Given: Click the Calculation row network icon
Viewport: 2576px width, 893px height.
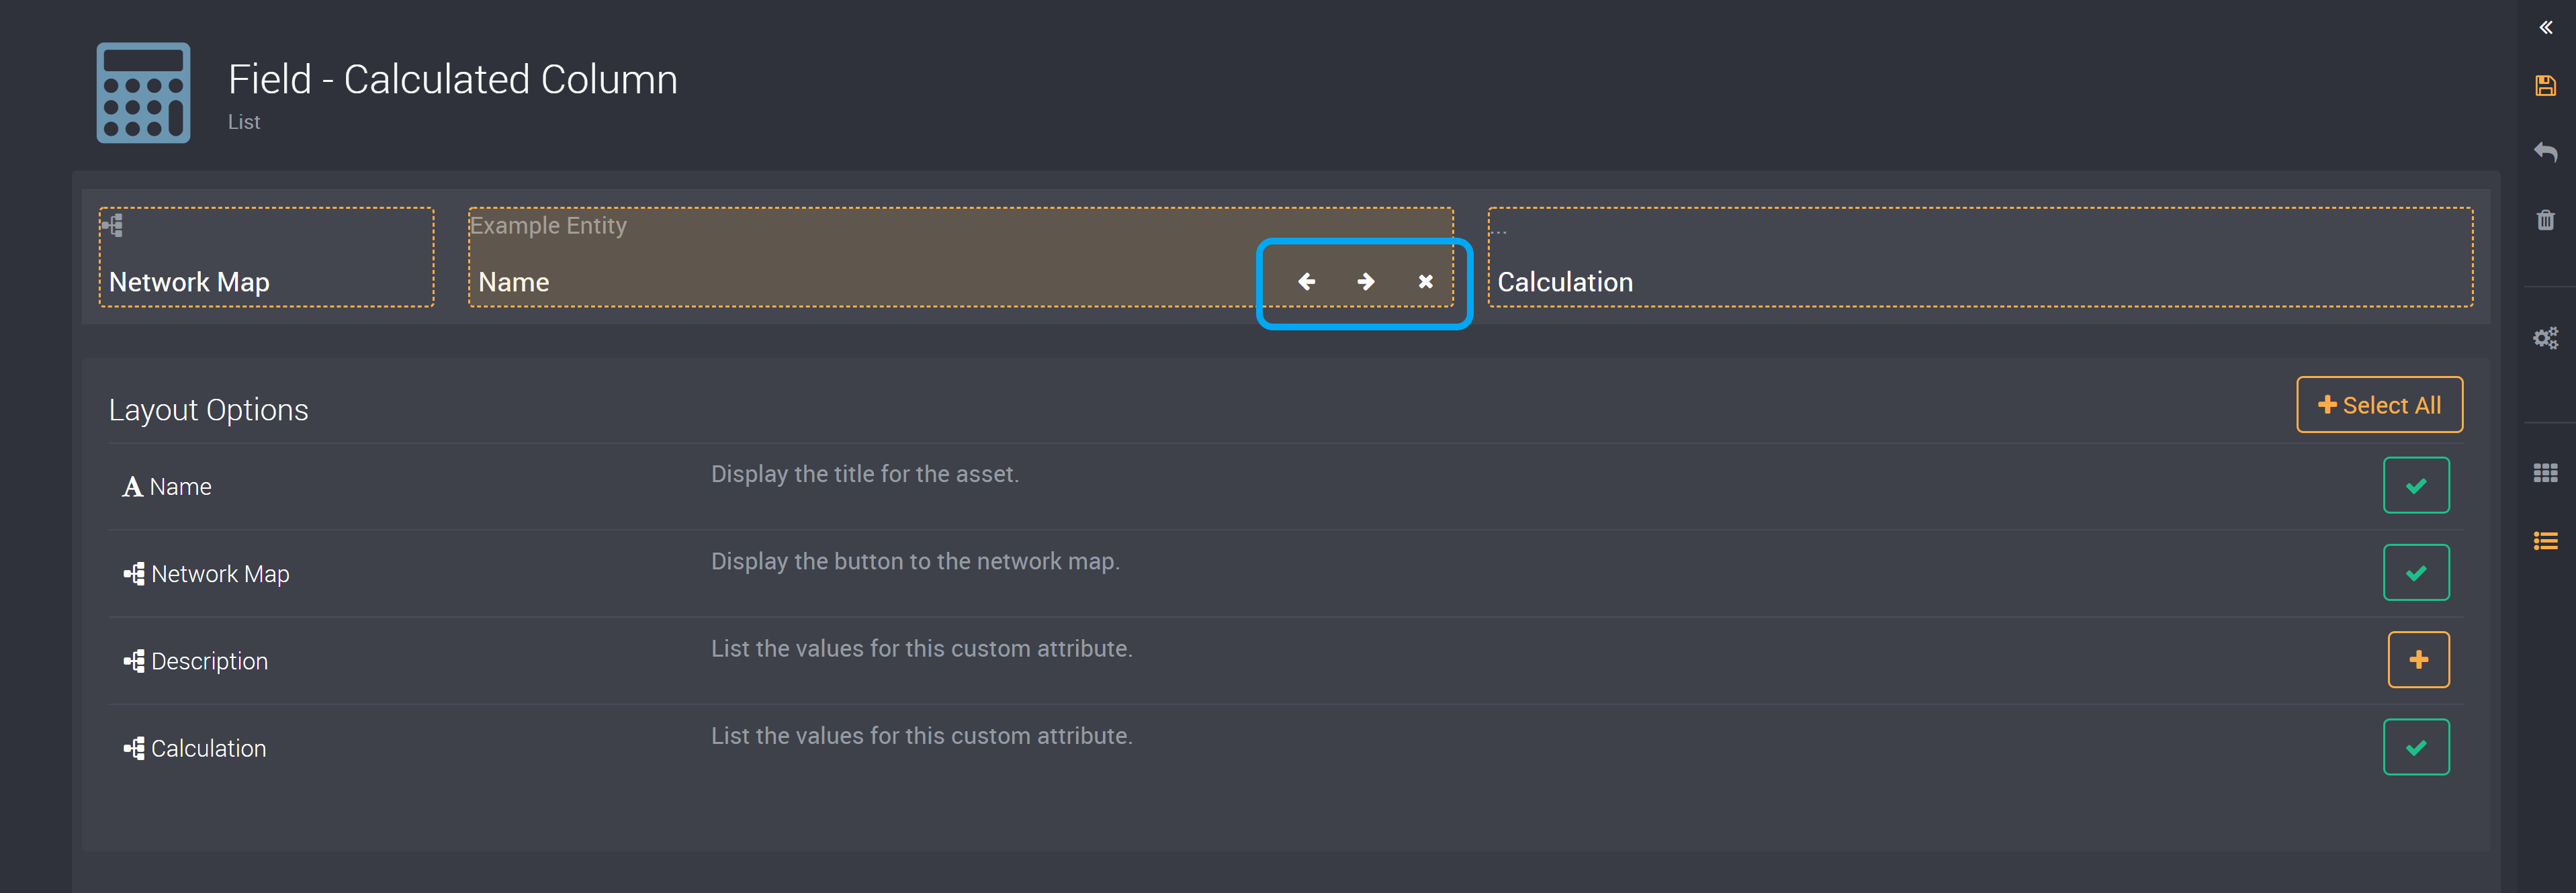Looking at the screenshot, I should (x=134, y=748).
